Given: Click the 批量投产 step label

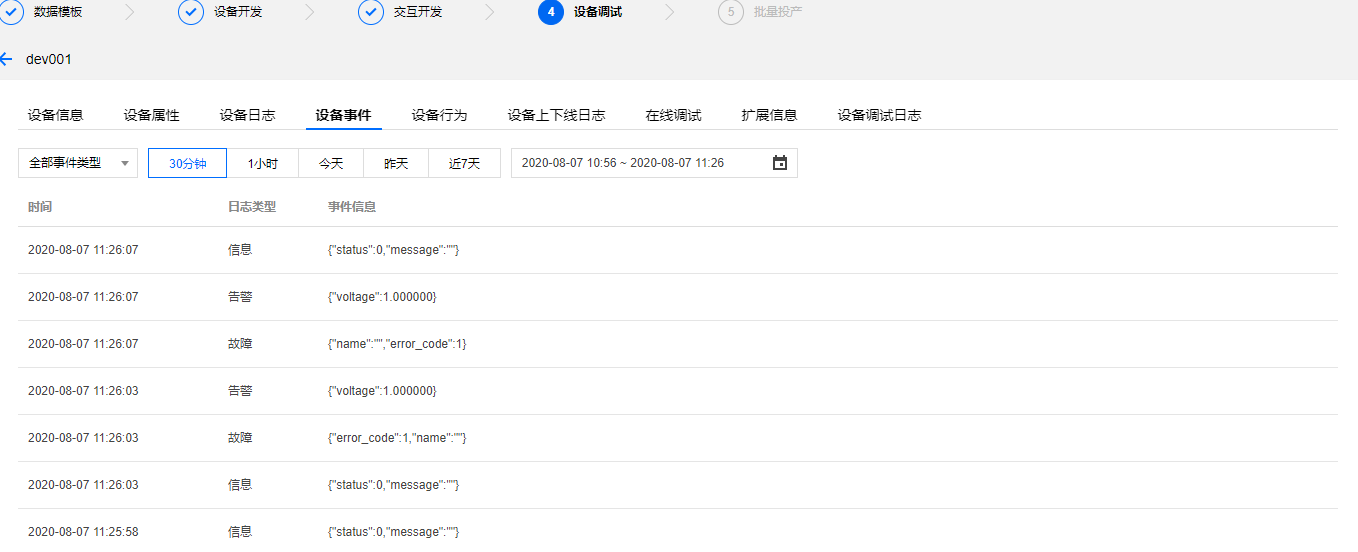Looking at the screenshot, I should point(778,12).
